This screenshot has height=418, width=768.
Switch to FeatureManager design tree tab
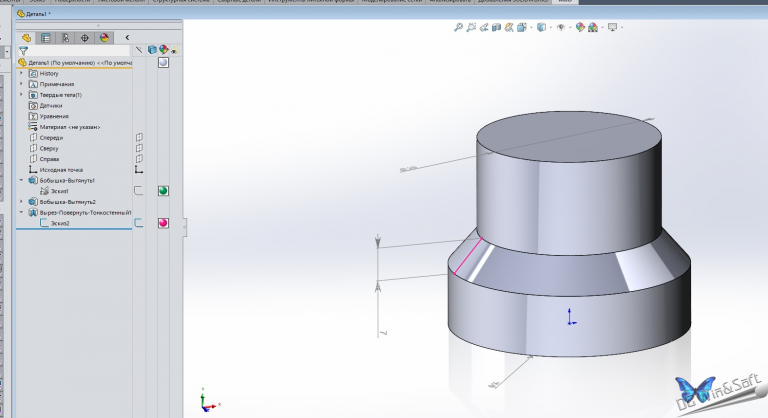pos(26,38)
